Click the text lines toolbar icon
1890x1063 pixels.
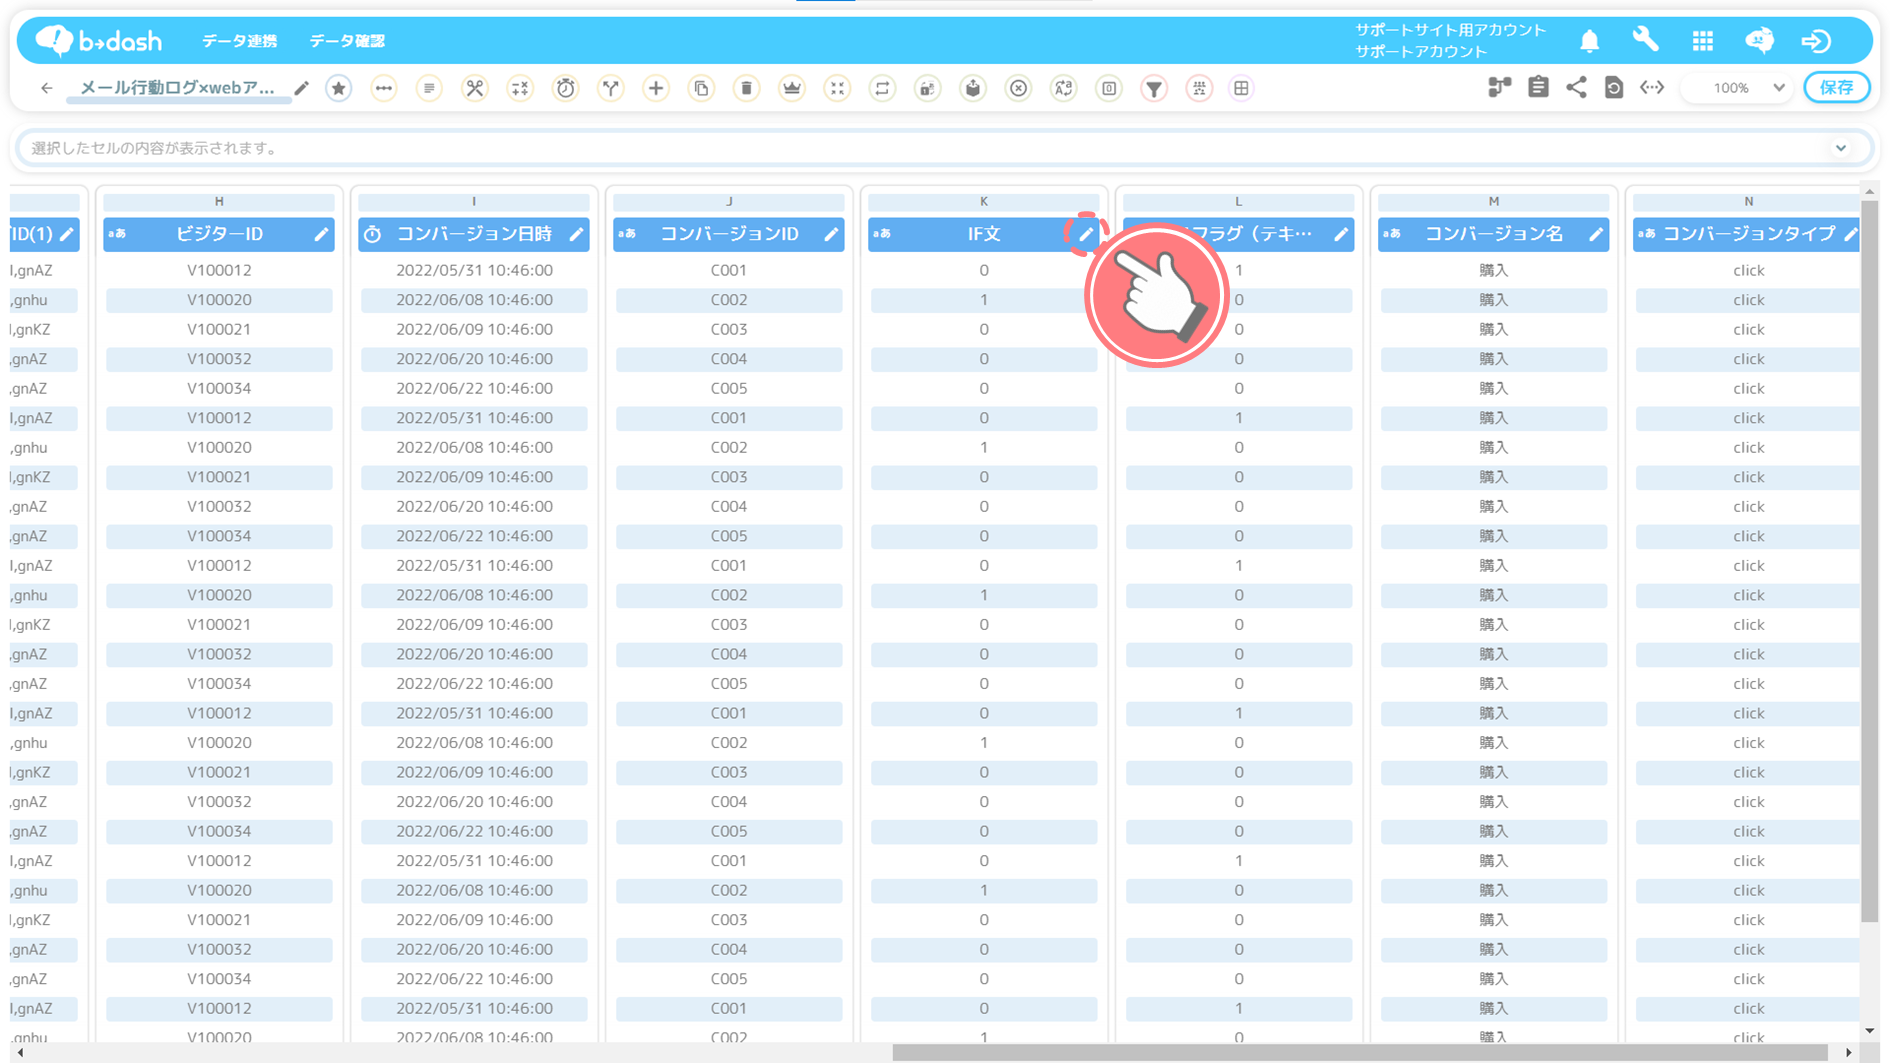pos(429,88)
